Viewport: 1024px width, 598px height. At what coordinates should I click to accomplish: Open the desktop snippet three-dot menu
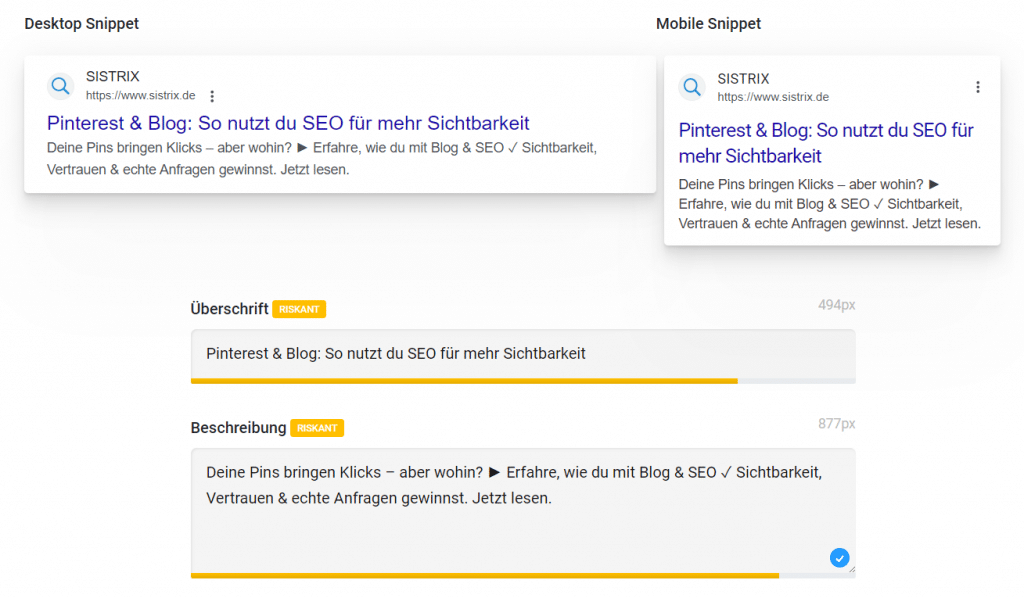pos(212,96)
